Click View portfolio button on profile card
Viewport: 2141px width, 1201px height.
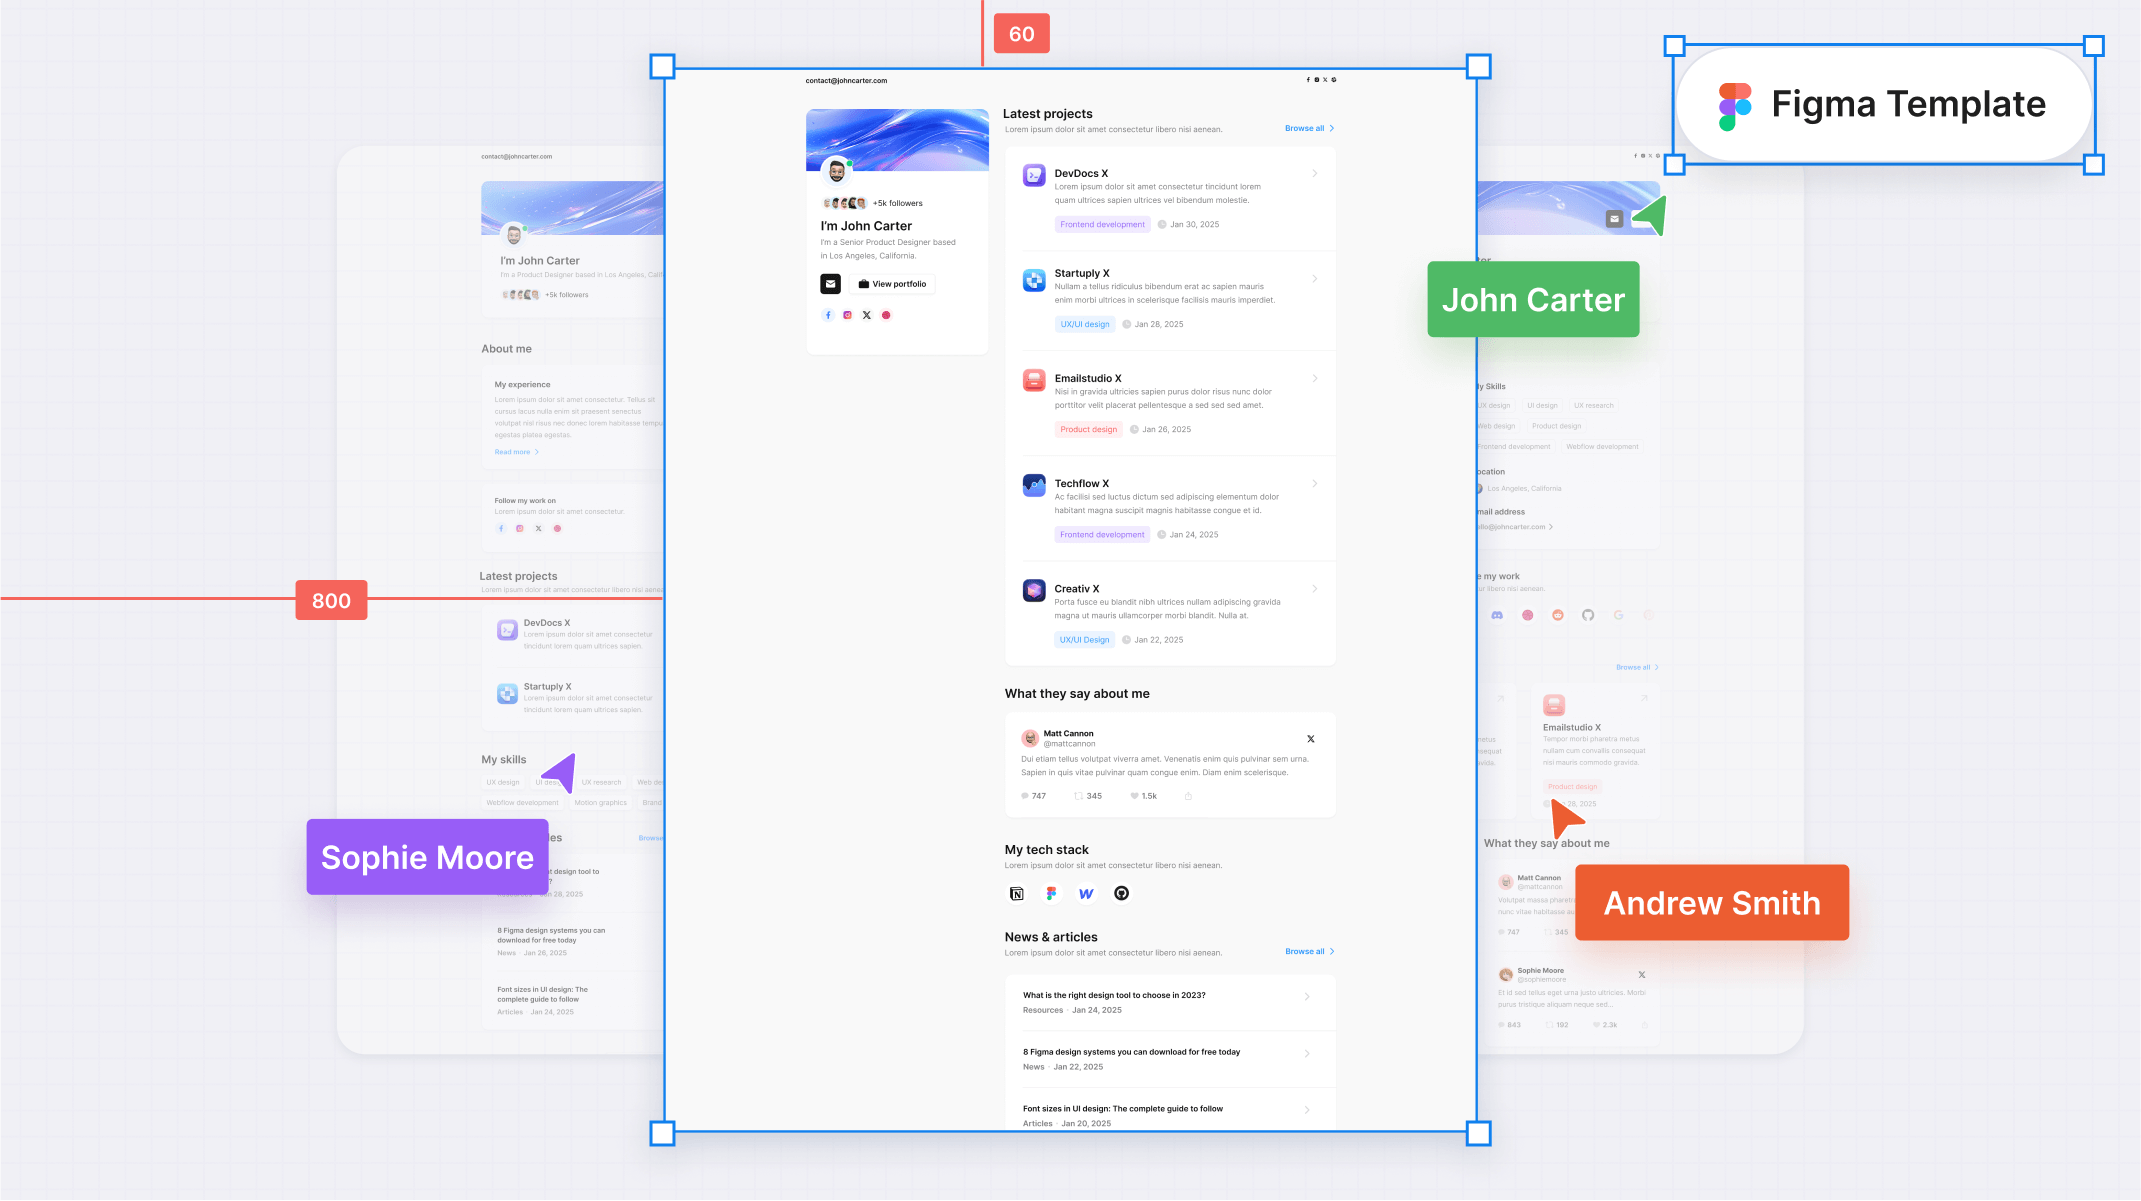(x=893, y=284)
